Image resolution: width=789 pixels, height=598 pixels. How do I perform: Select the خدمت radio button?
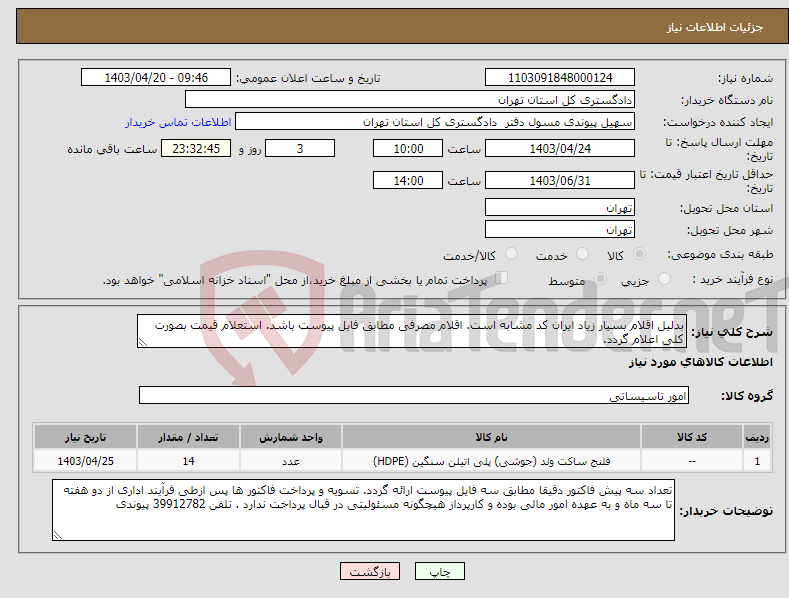point(582,254)
